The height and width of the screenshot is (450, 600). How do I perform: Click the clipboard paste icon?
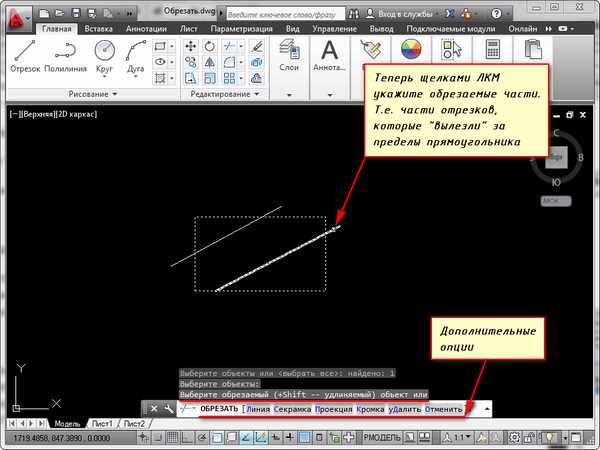tap(533, 49)
